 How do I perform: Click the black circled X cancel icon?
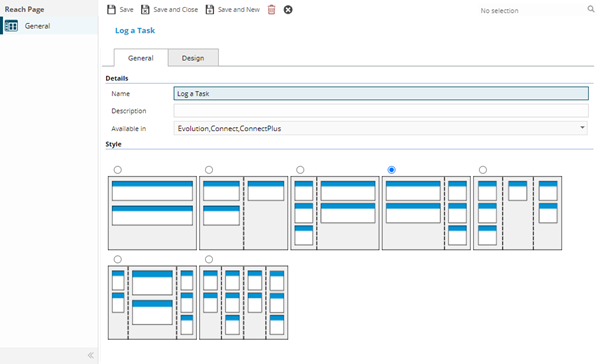pos(288,10)
